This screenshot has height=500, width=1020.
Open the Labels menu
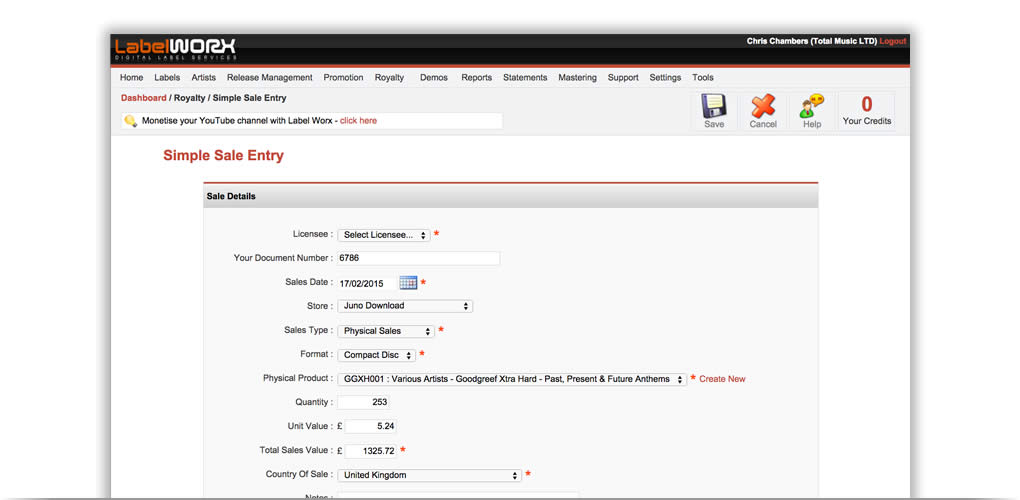click(167, 77)
